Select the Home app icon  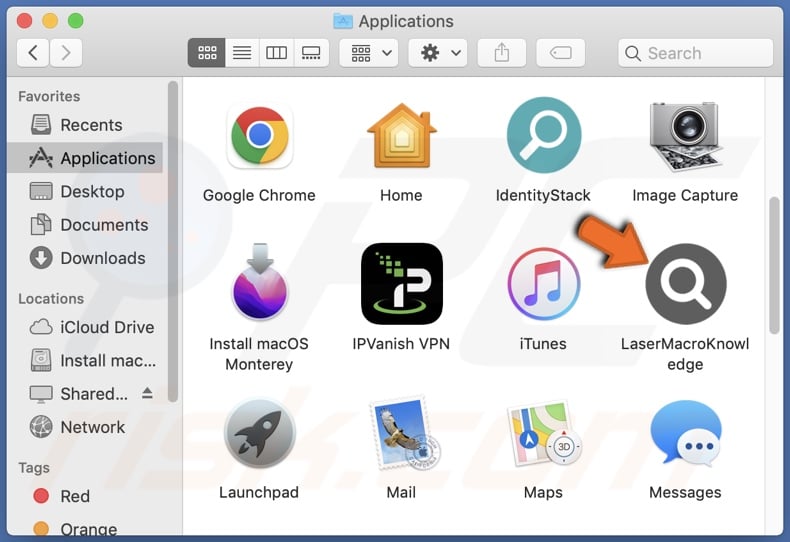[402, 136]
